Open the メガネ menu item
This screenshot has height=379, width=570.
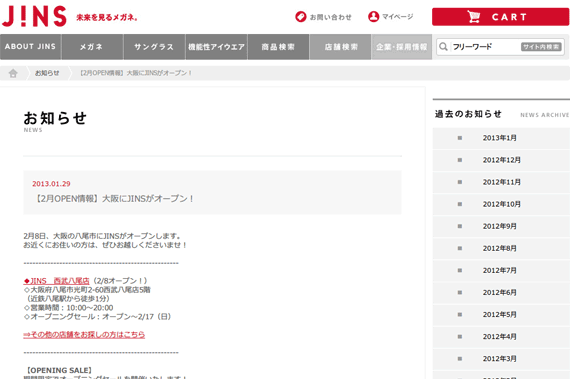pos(92,47)
